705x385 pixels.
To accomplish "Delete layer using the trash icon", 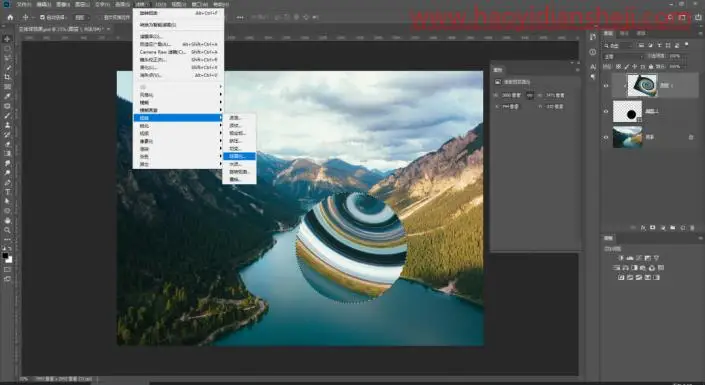I will point(692,228).
